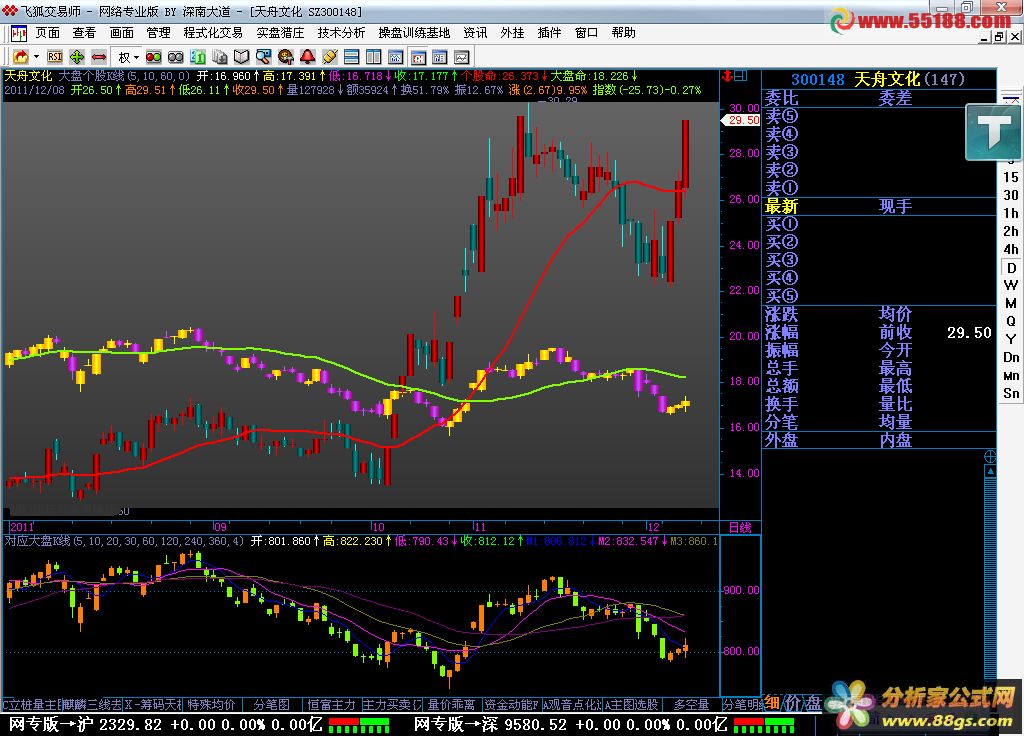Select the 1h period
Viewport: 1024px width, 736px height.
click(1010, 213)
